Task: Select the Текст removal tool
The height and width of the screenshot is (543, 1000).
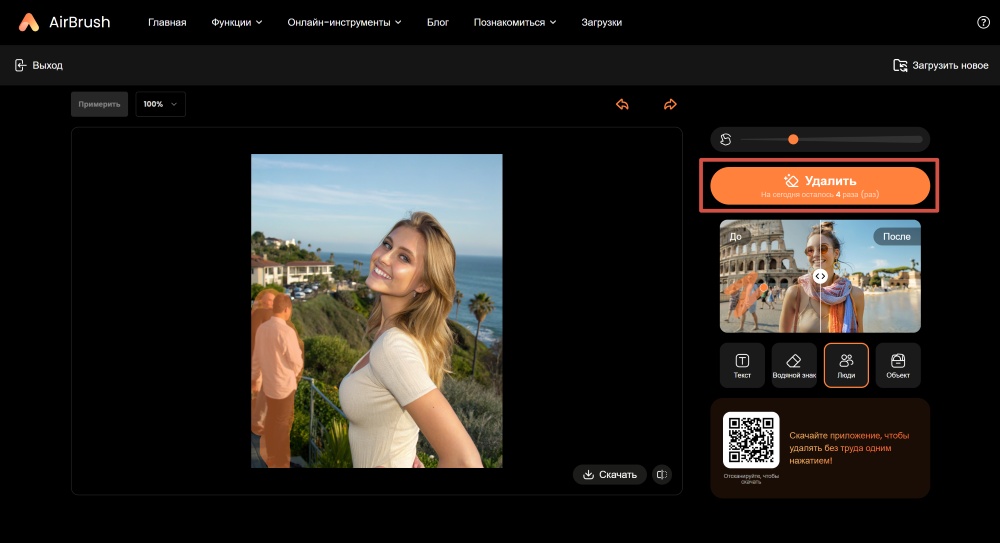Action: [742, 365]
